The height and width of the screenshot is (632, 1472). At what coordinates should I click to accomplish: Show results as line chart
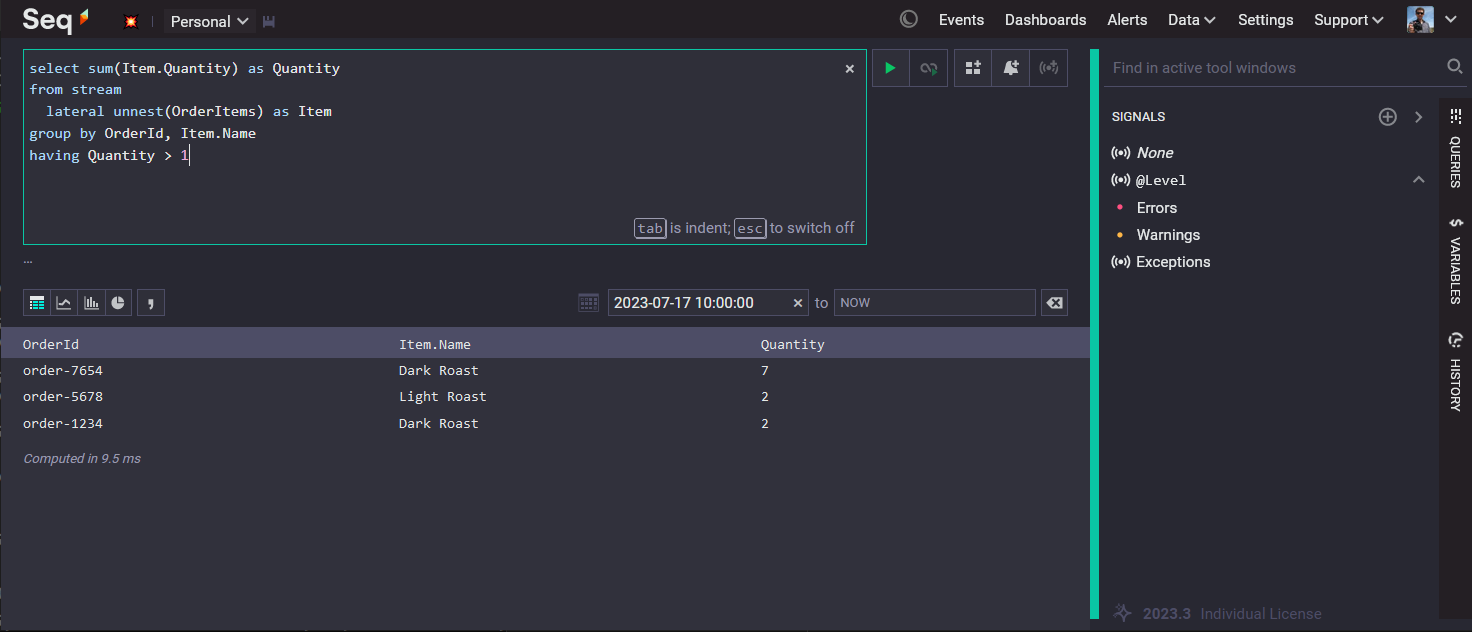(x=64, y=302)
